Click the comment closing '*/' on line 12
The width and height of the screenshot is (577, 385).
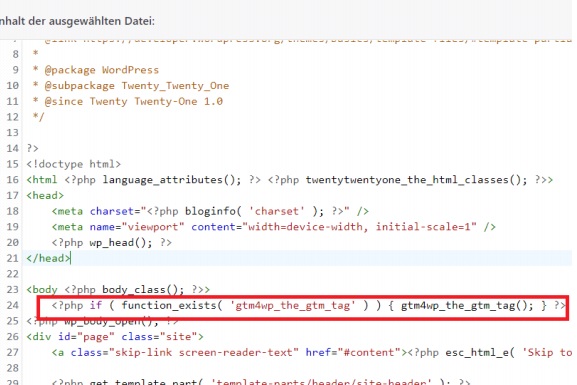click(x=38, y=117)
